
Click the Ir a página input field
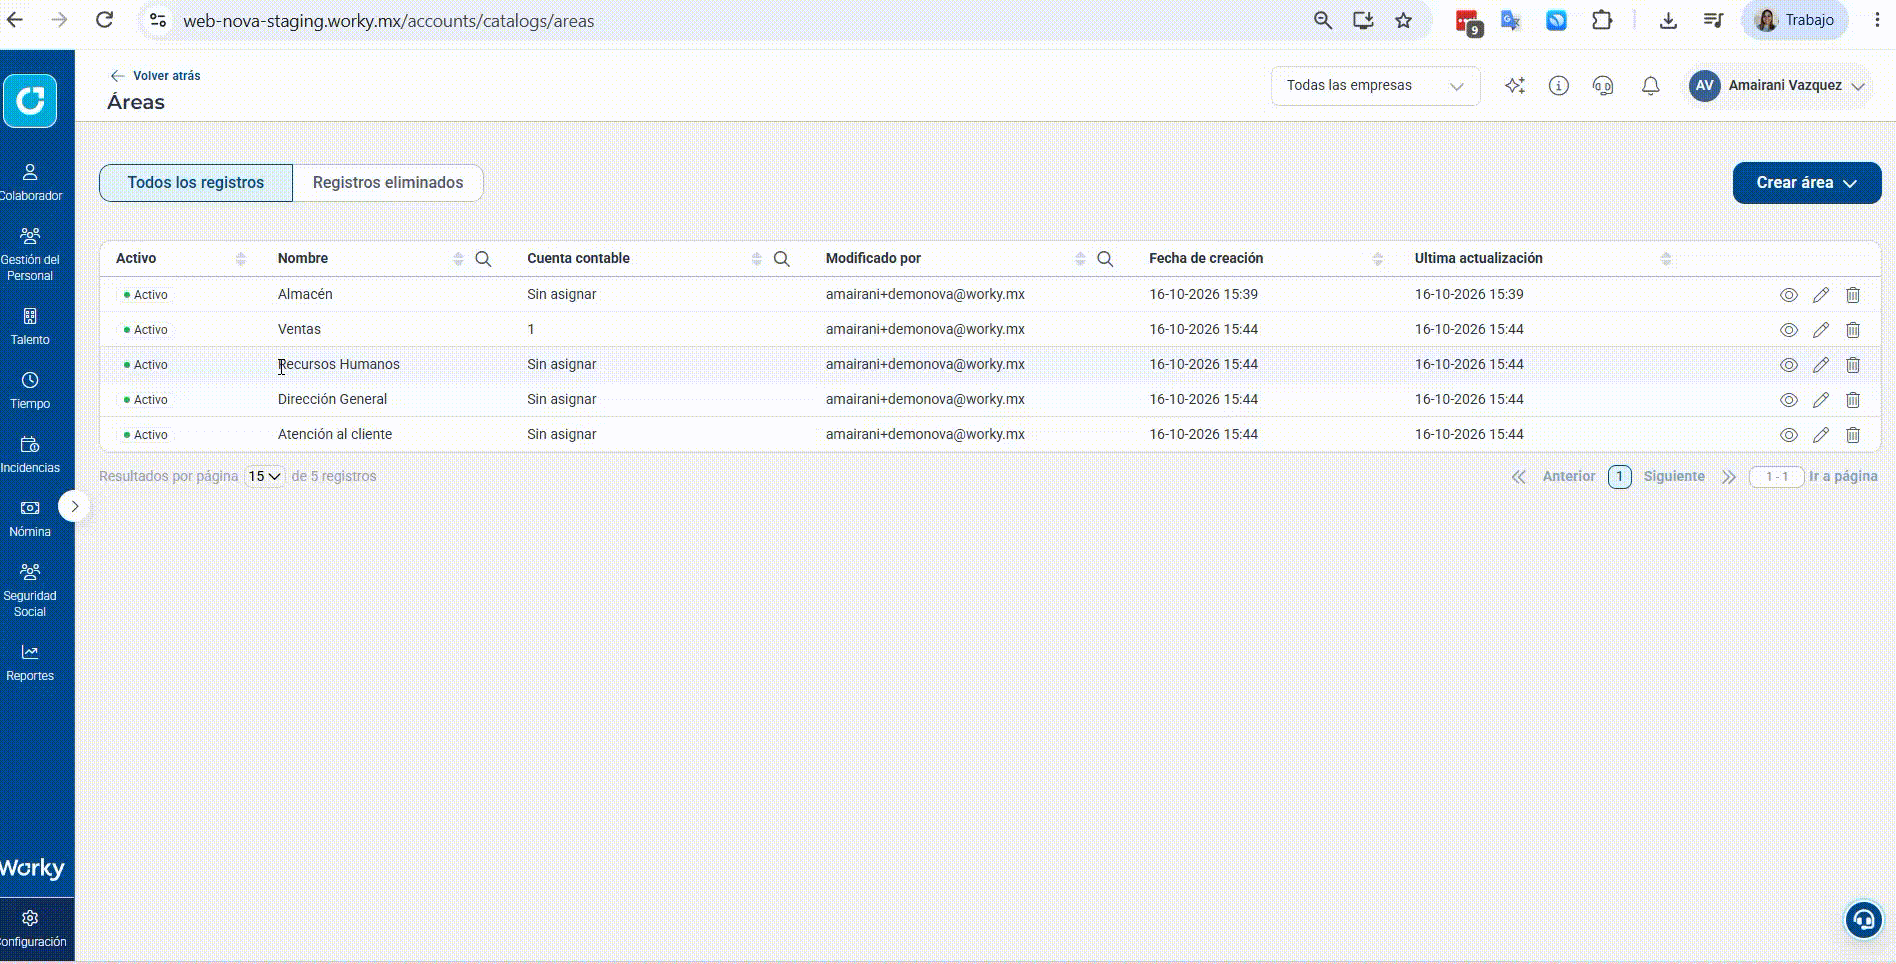[1776, 477]
